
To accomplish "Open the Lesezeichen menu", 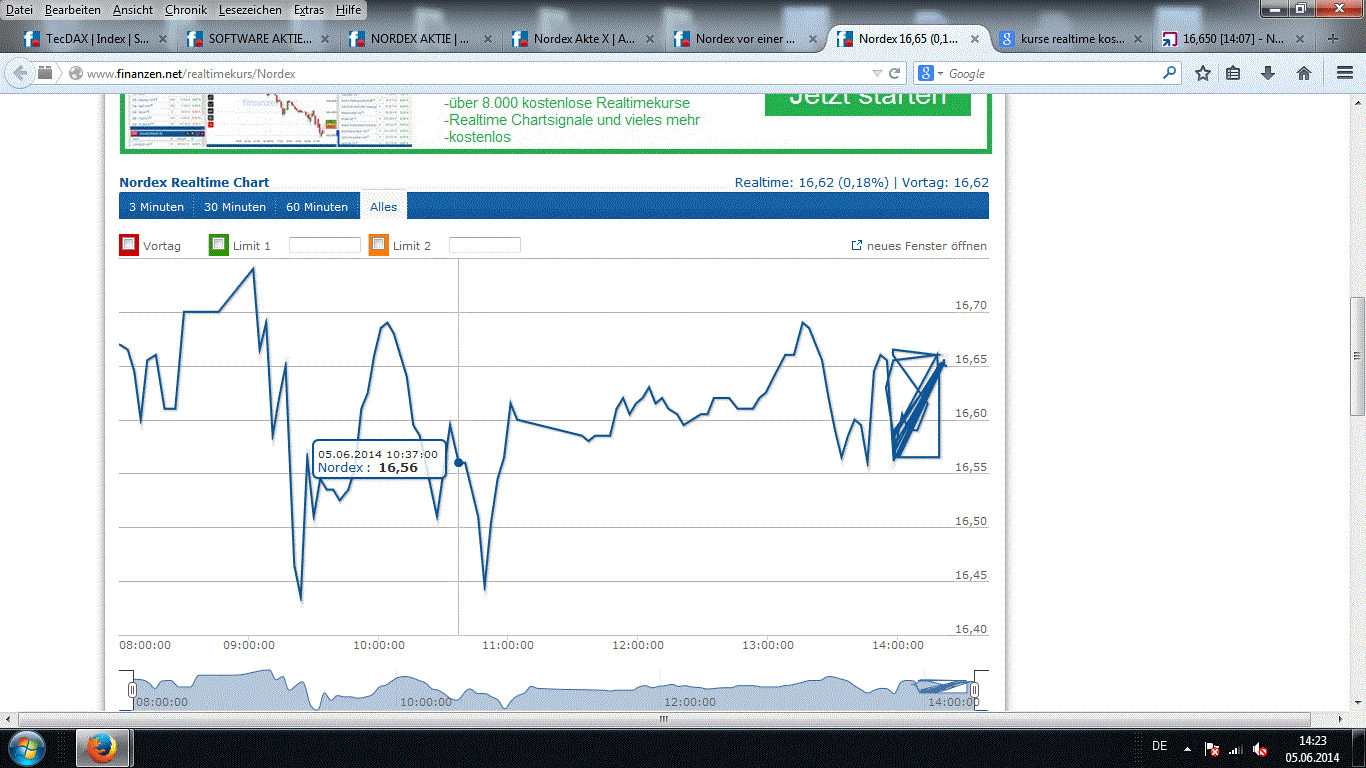I will [x=252, y=9].
